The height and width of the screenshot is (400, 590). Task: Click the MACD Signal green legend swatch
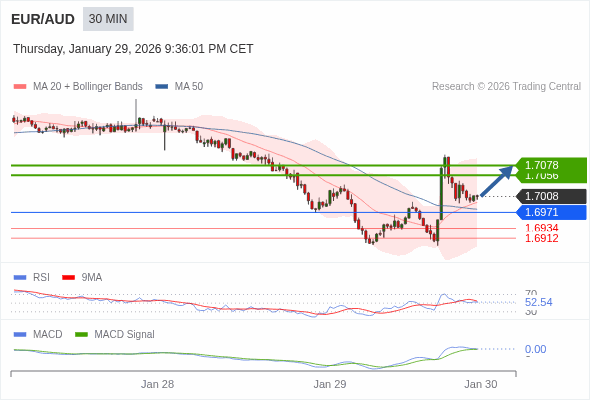click(81, 335)
